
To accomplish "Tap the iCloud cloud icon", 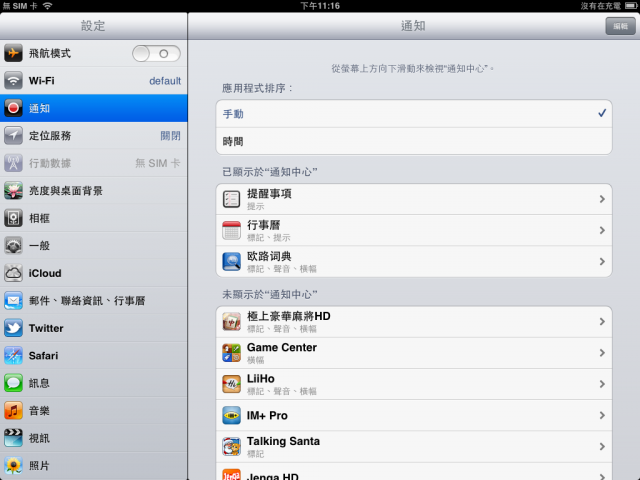I will tap(13, 273).
